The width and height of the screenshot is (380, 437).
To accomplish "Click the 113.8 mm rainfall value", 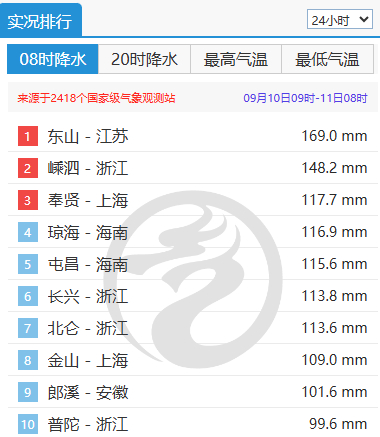I will click(334, 296).
